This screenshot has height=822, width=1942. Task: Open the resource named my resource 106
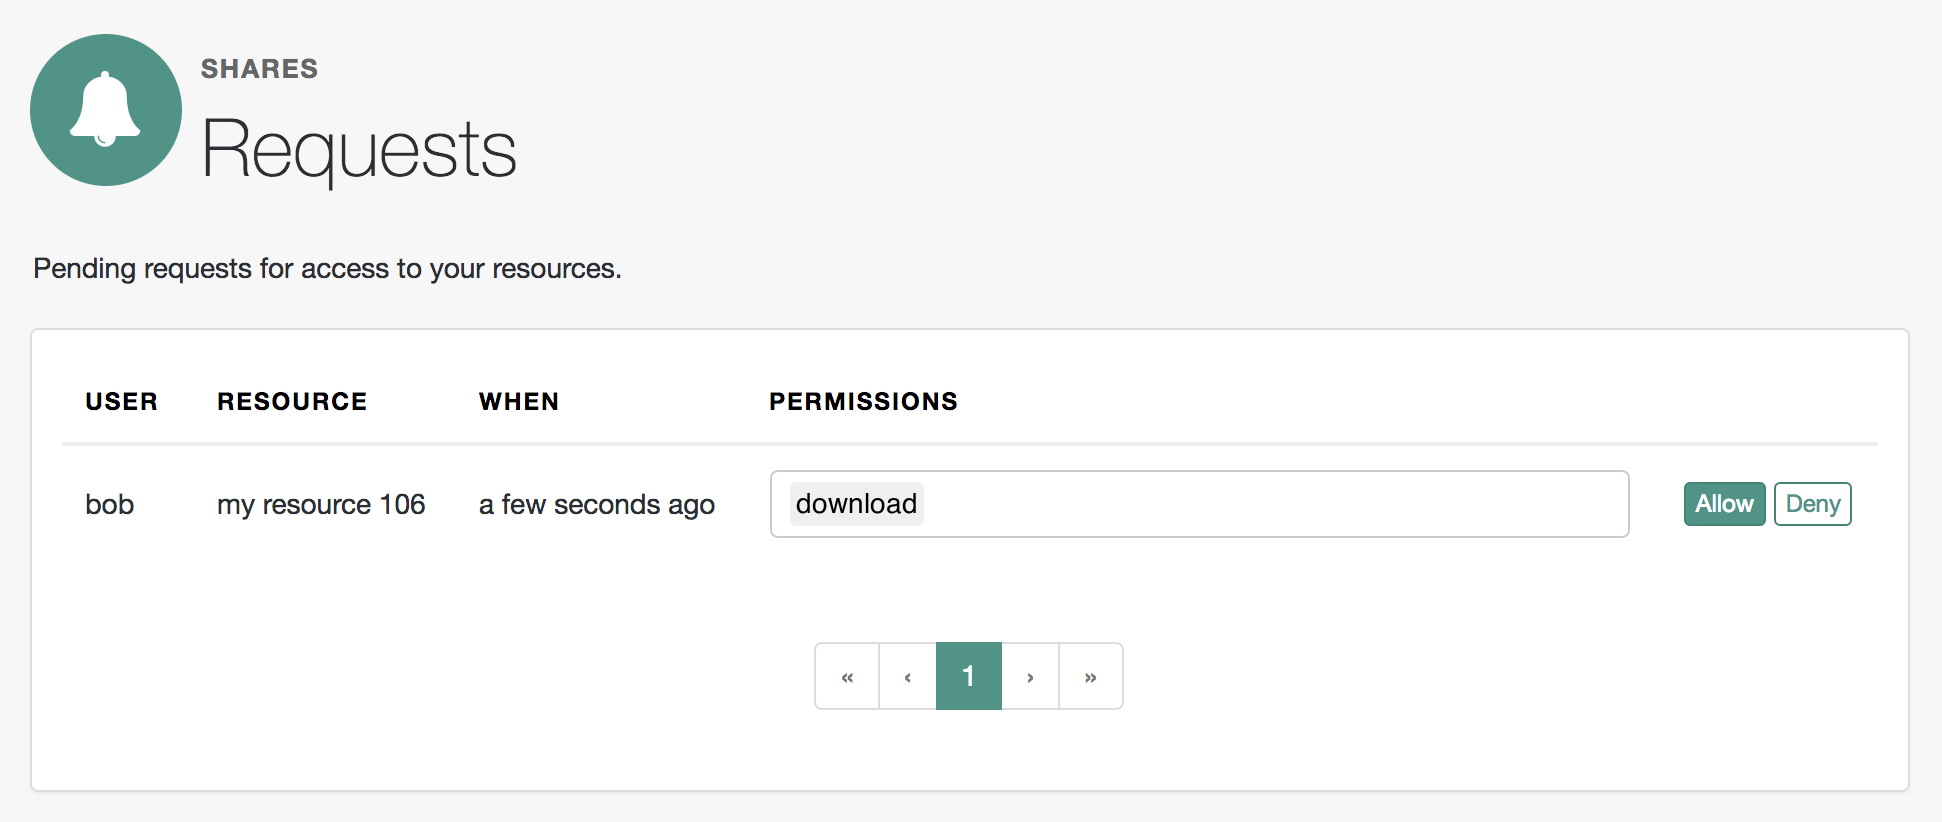[320, 504]
